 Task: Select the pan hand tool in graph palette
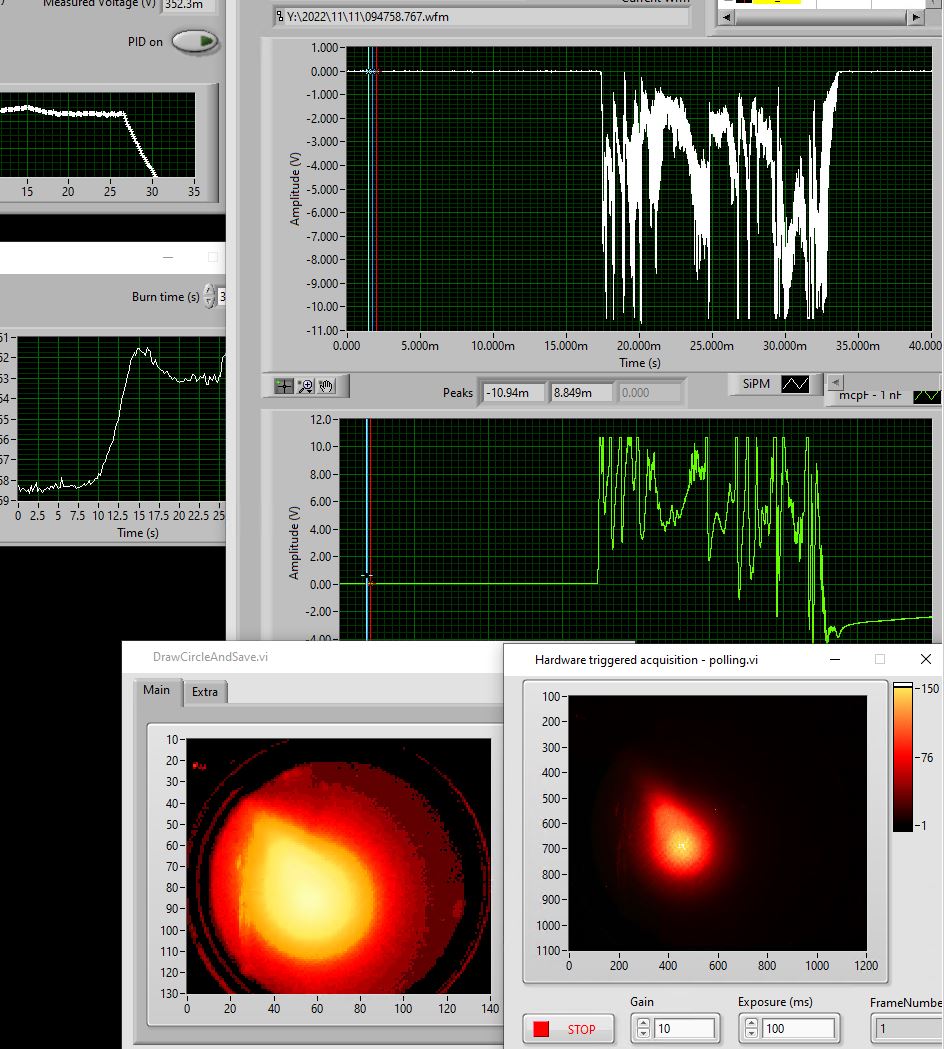click(x=326, y=386)
